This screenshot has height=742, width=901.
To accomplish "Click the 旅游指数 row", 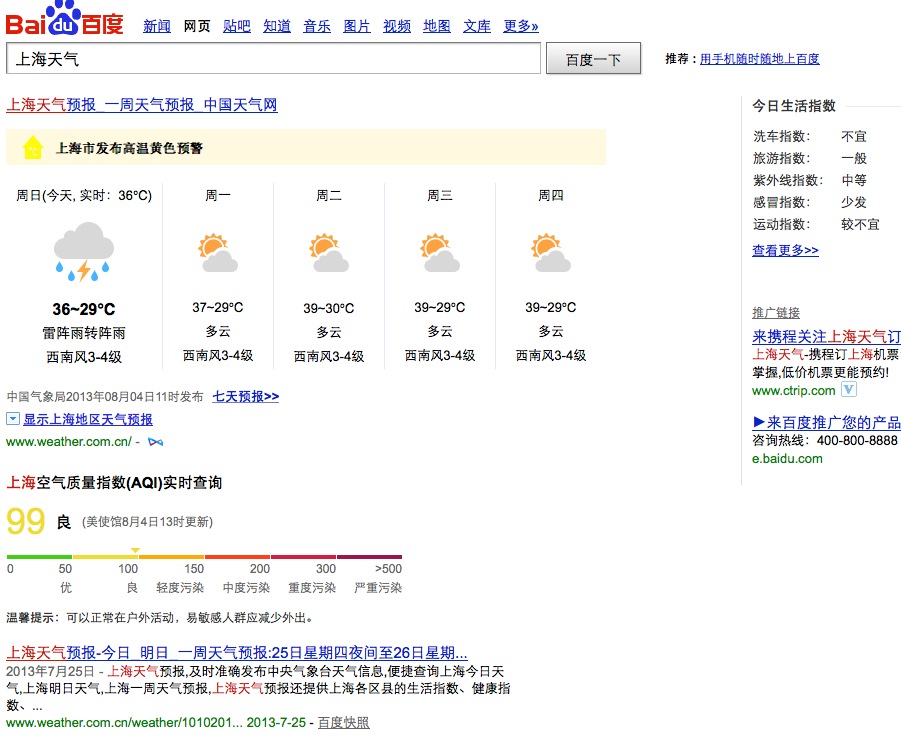I will pos(810,158).
